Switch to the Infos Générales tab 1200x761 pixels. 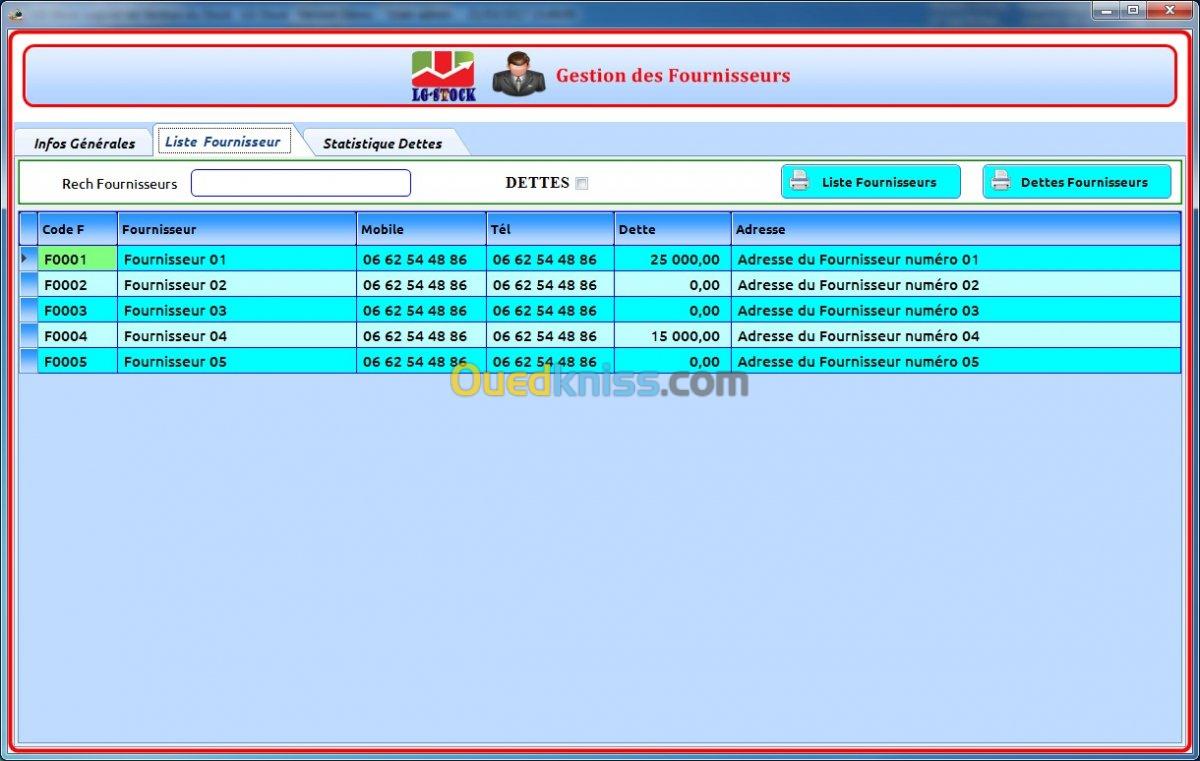click(x=84, y=143)
